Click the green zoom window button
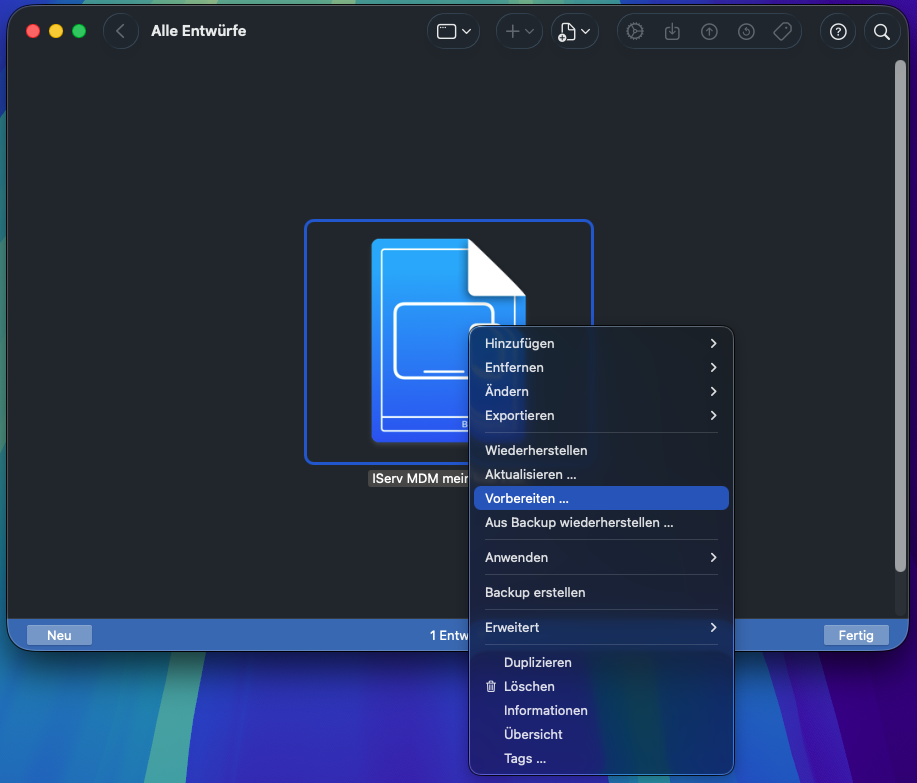Image resolution: width=917 pixels, height=783 pixels. point(79,31)
